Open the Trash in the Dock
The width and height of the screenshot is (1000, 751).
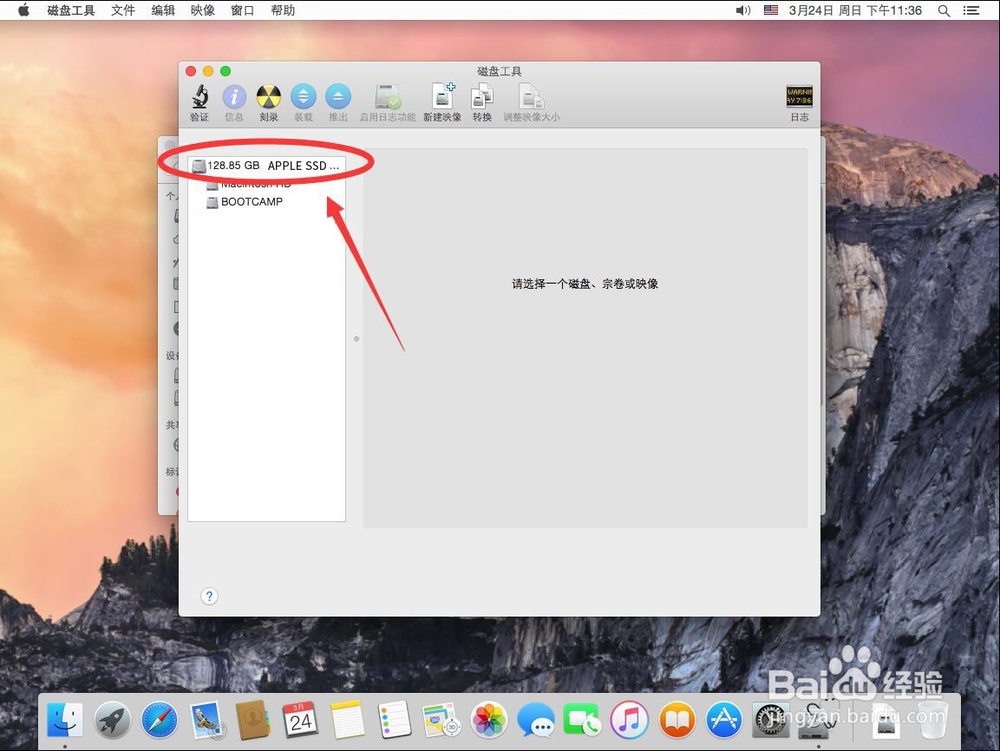click(x=933, y=720)
